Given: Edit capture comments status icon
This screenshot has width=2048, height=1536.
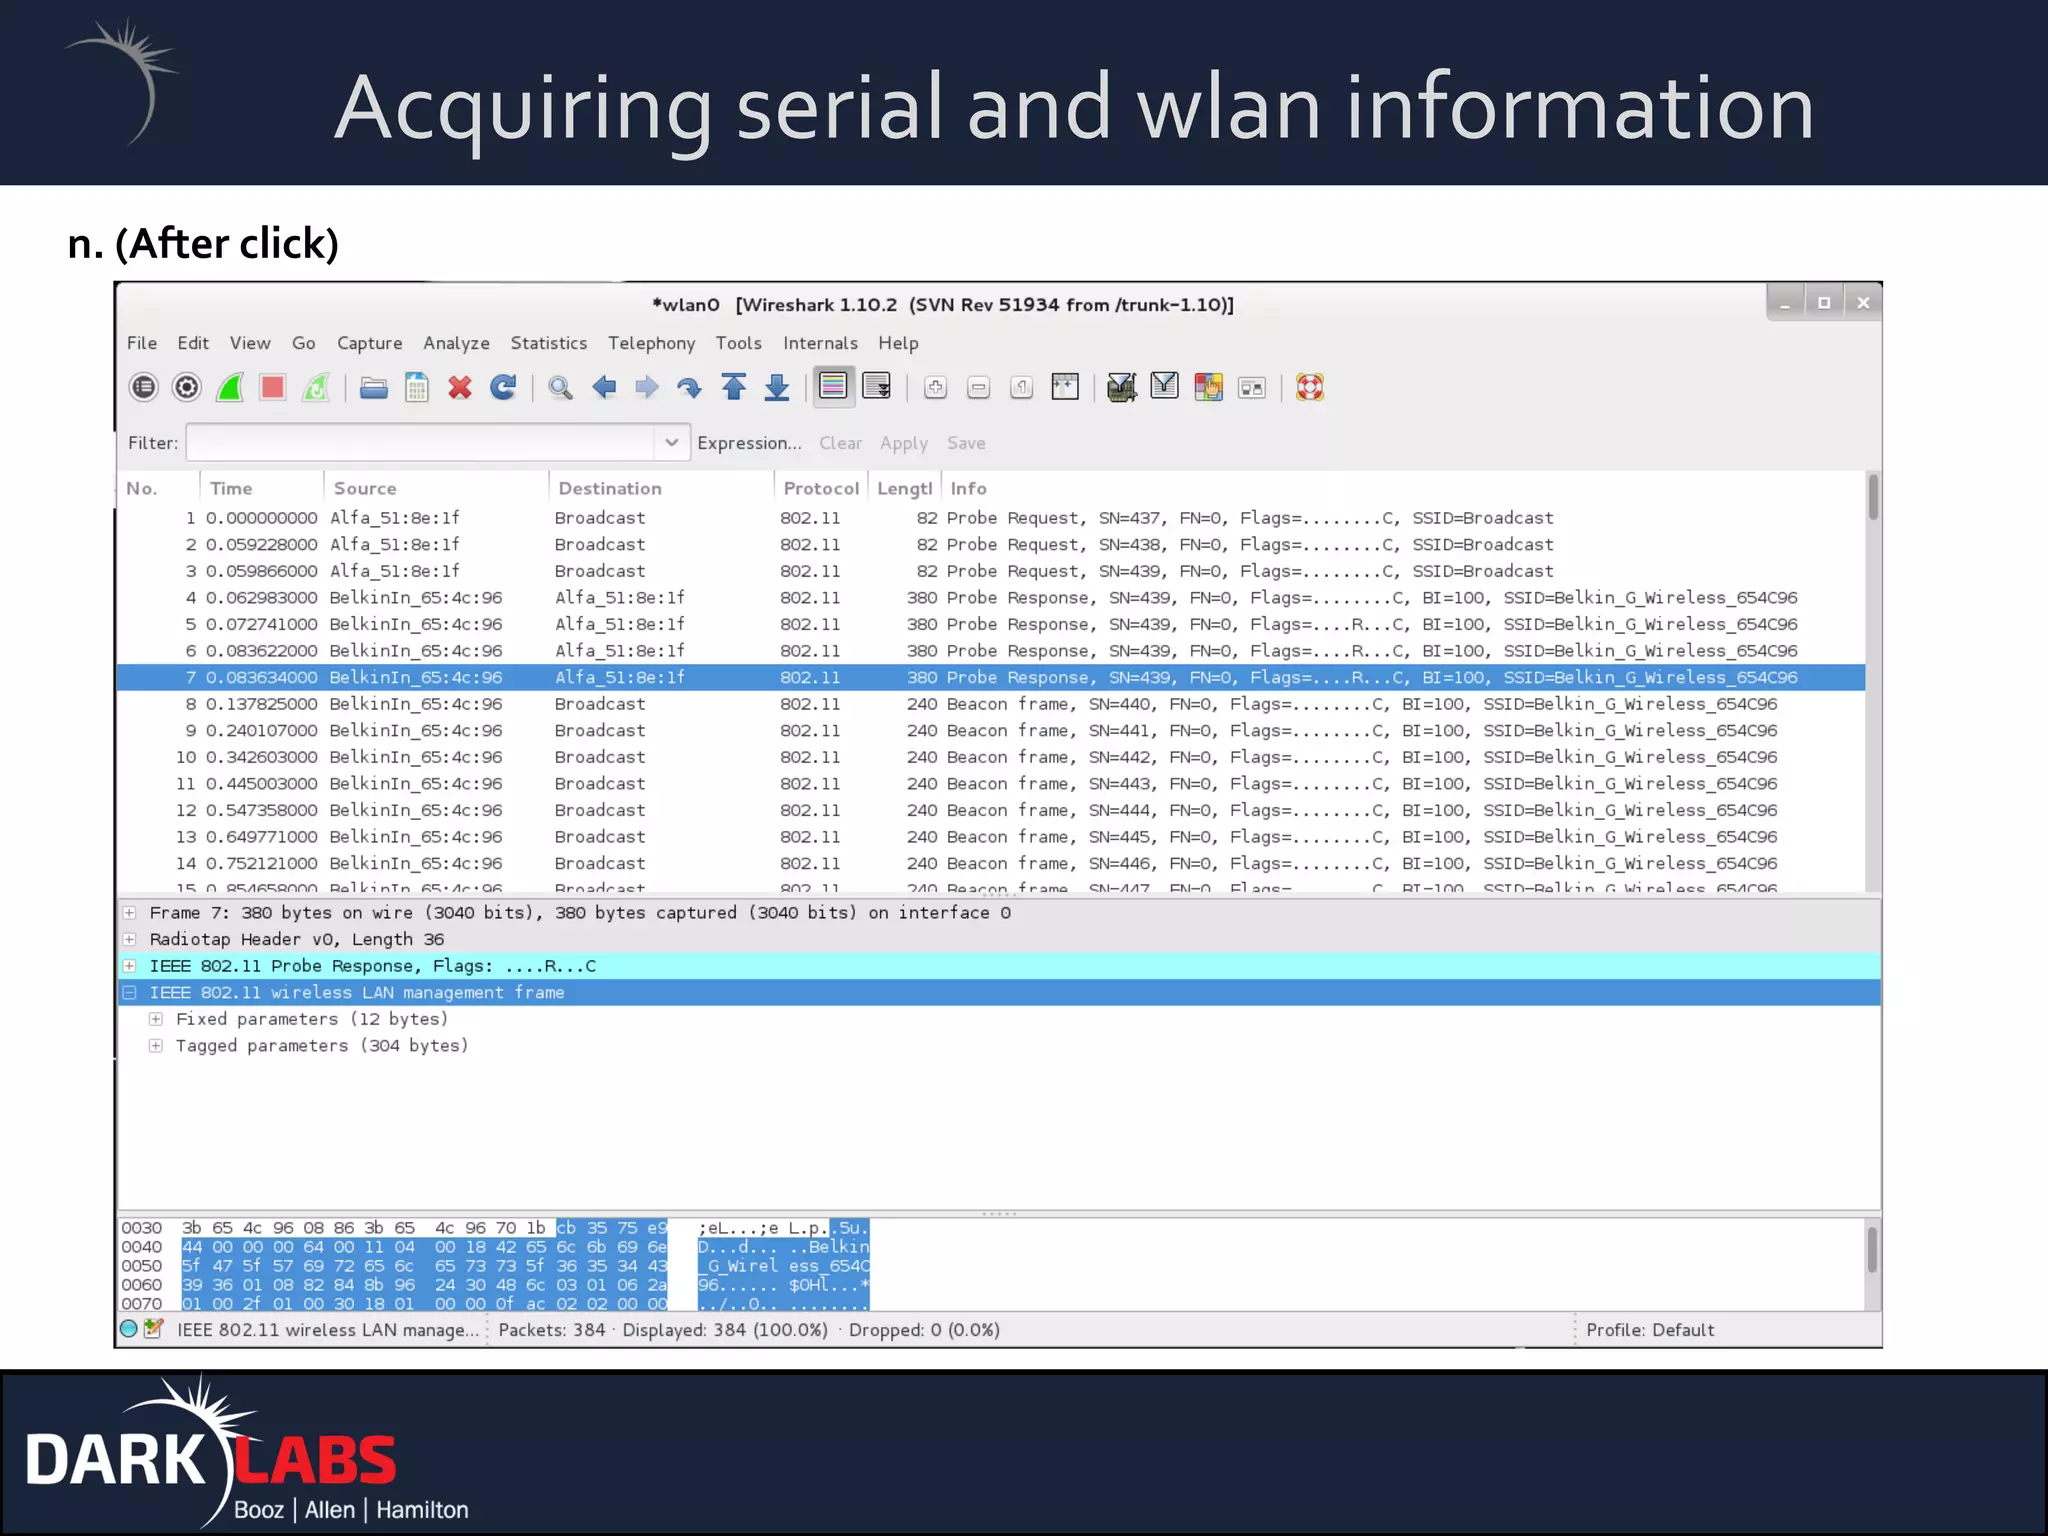Looking at the screenshot, I should [x=154, y=1329].
